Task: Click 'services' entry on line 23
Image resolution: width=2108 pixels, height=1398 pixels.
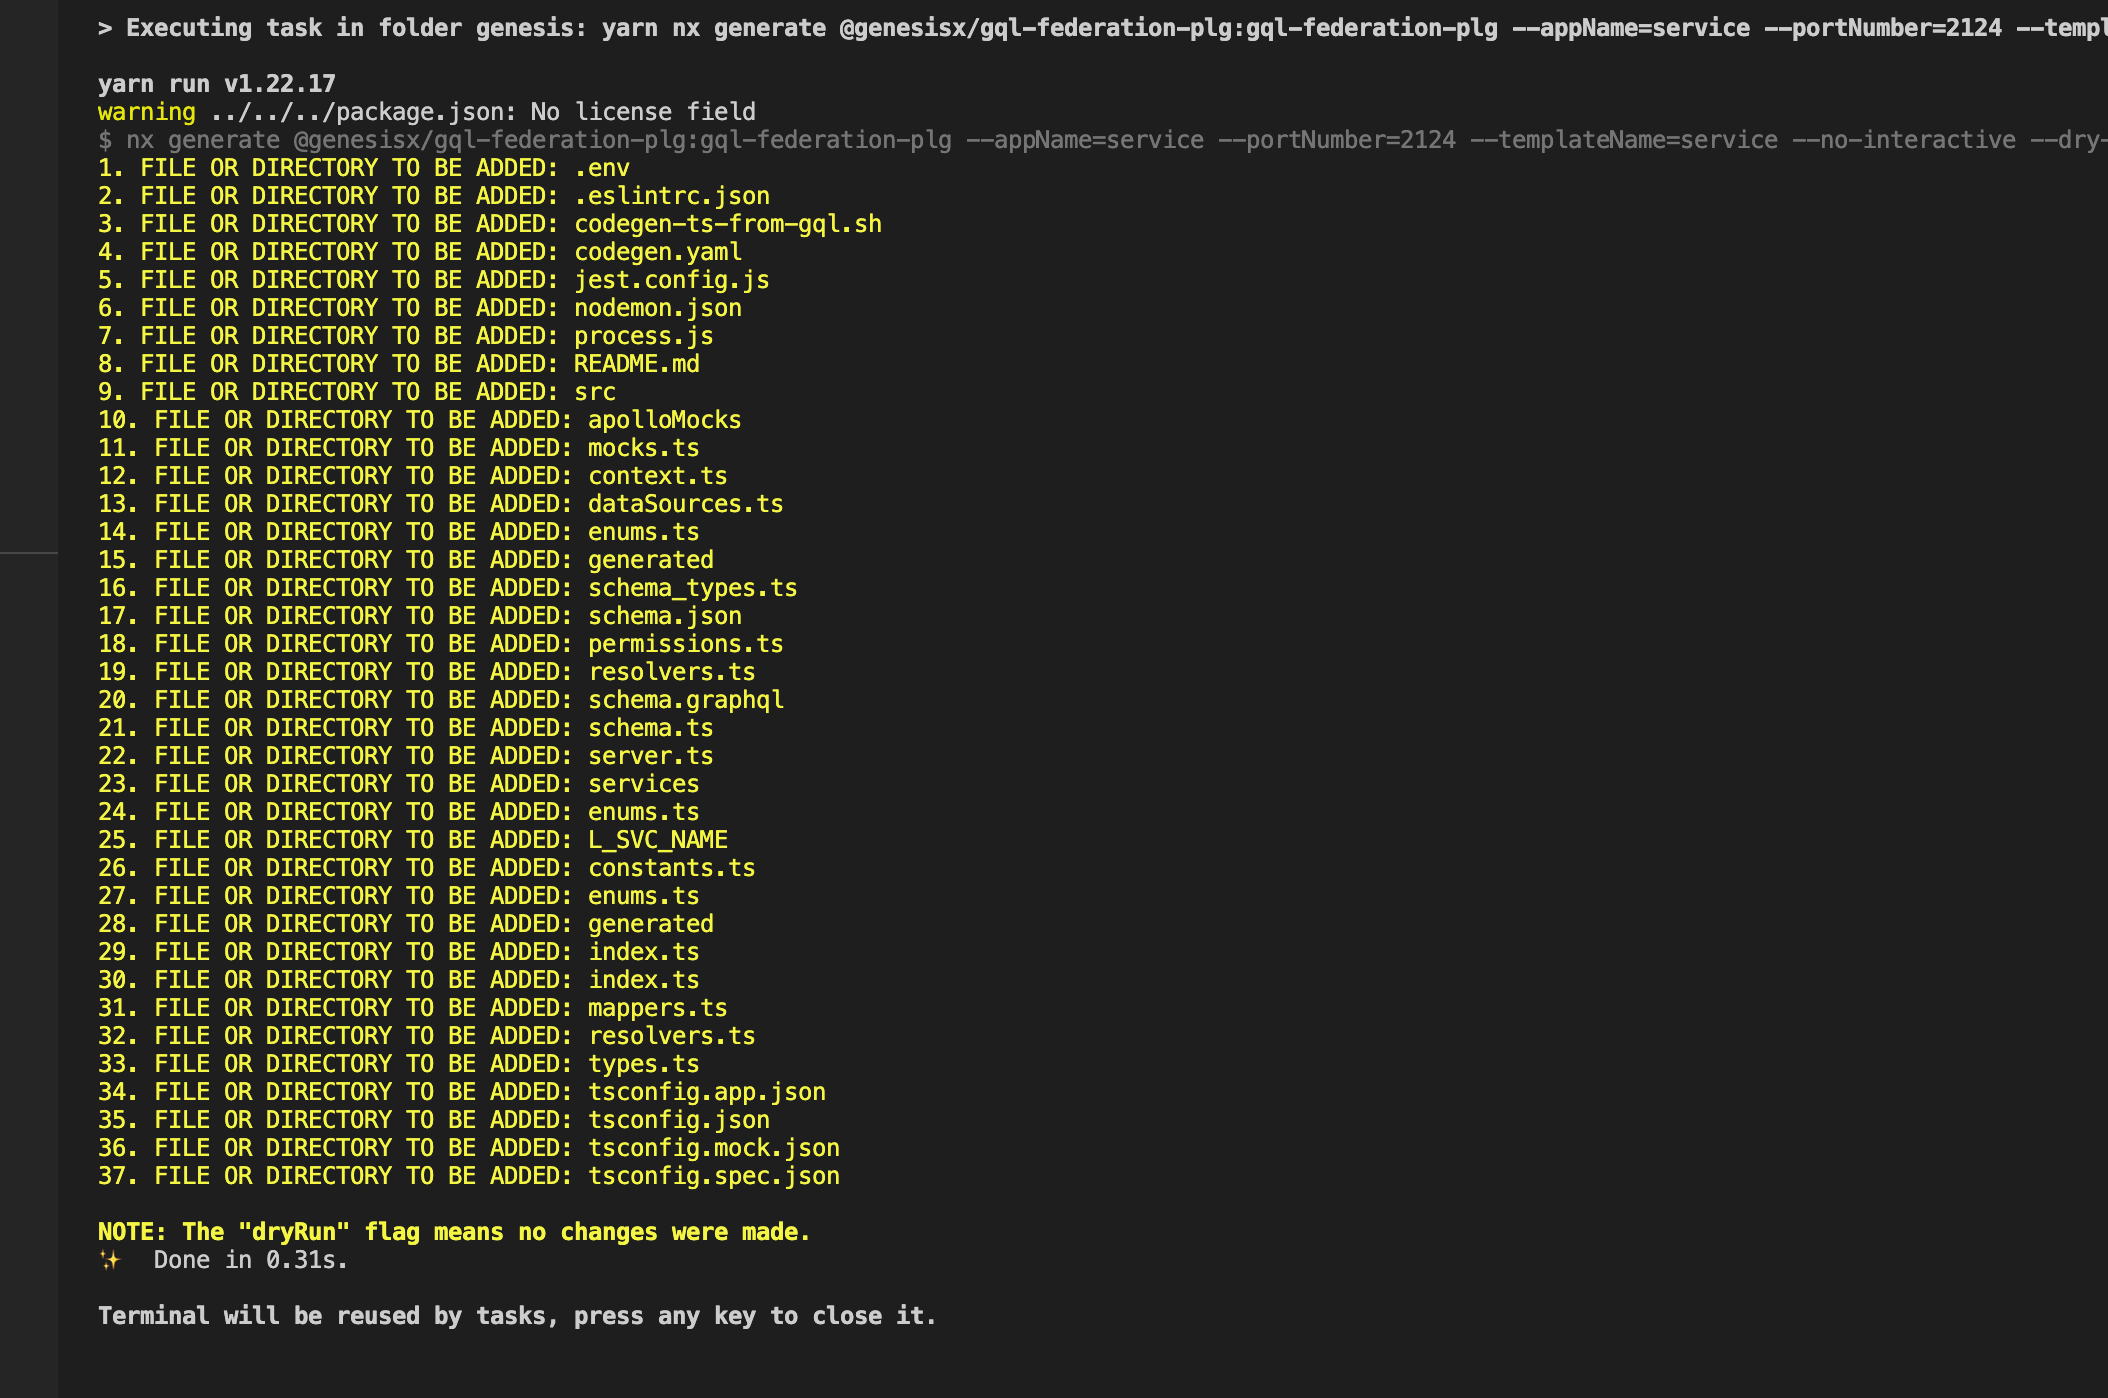Action: tap(644, 784)
